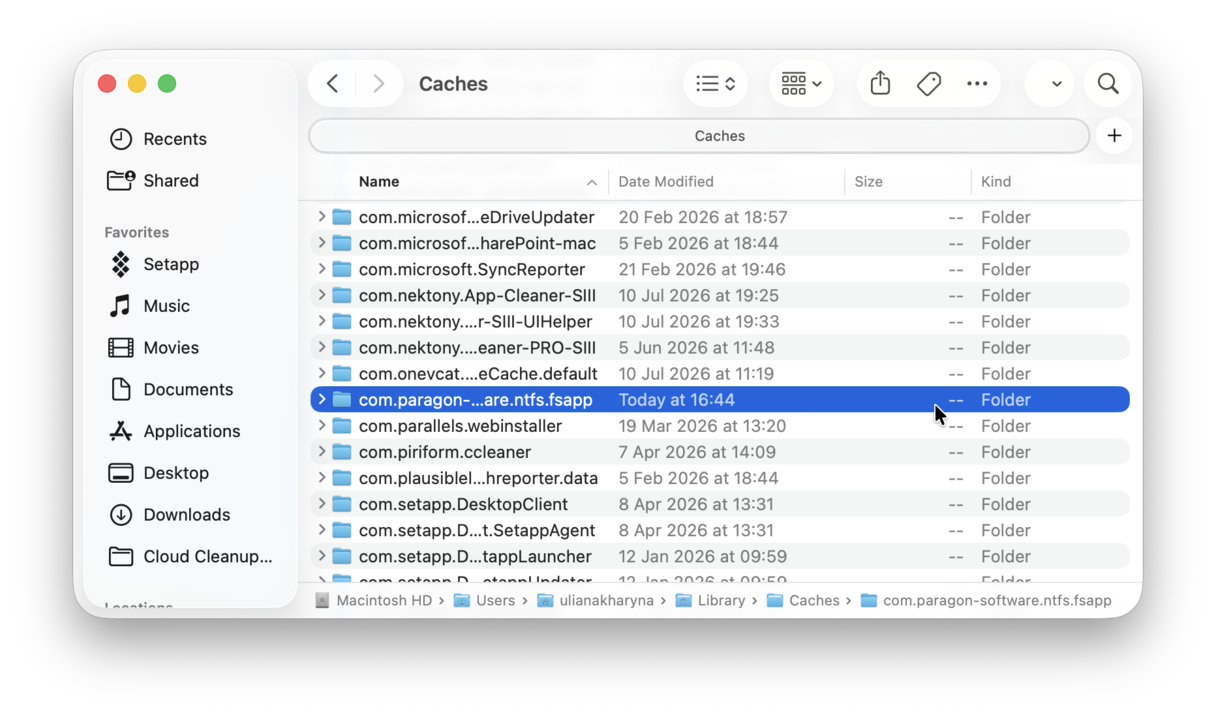This screenshot has width=1216, height=715.
Task: Open the list view switcher
Action: pyautogui.click(x=716, y=84)
